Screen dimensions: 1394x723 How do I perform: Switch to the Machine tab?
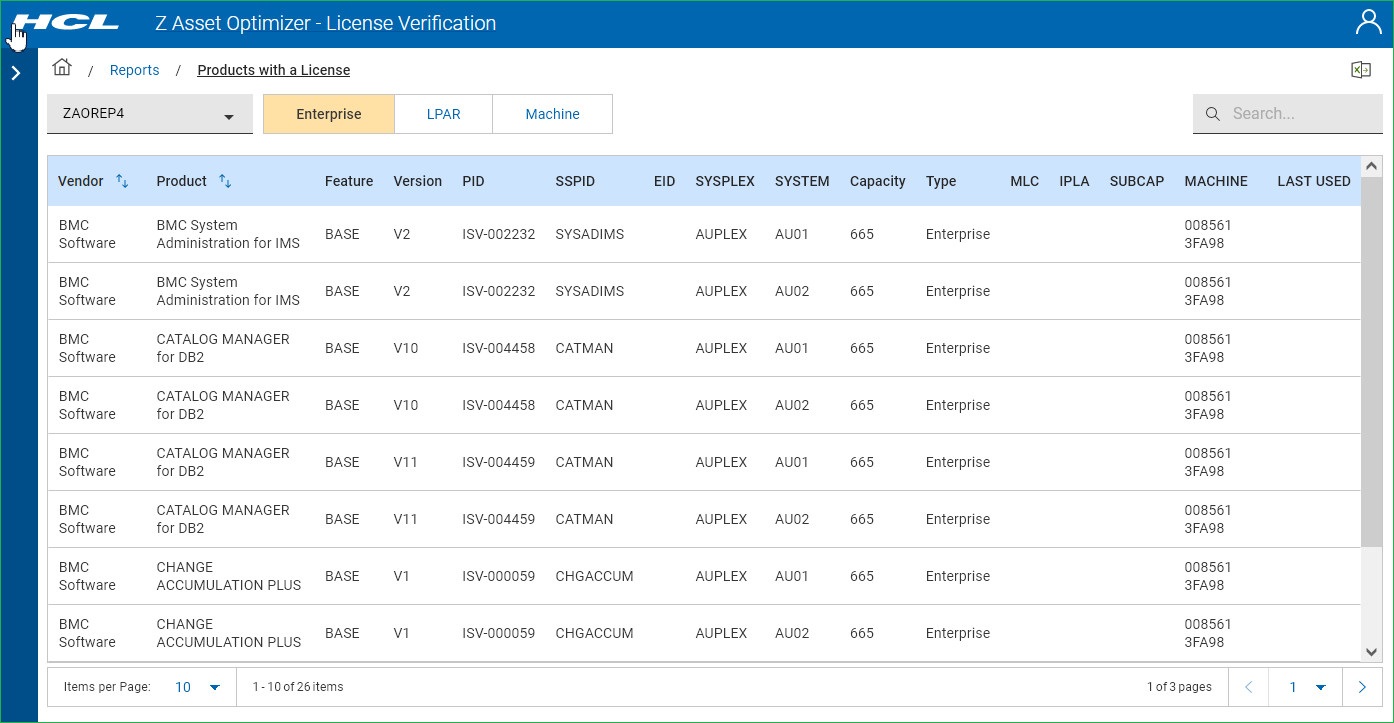tap(552, 114)
